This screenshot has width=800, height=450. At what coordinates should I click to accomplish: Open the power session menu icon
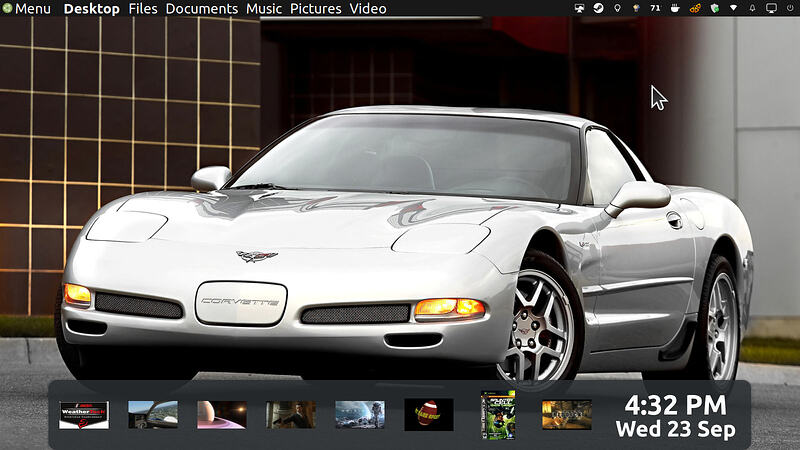tap(790, 8)
